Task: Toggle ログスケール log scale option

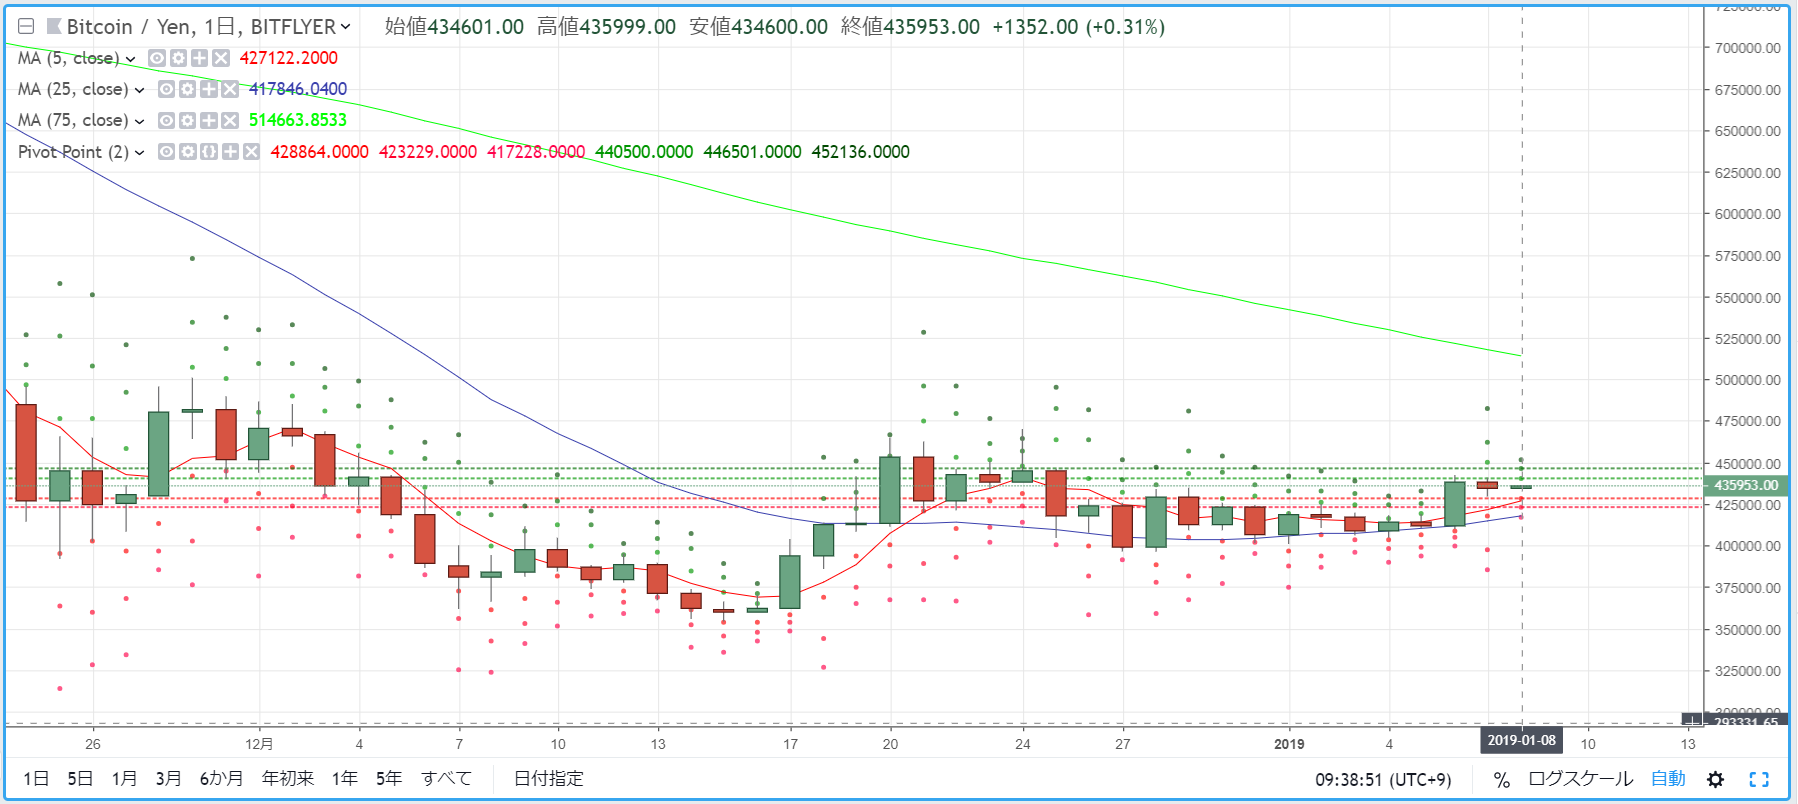Action: pyautogui.click(x=1580, y=779)
